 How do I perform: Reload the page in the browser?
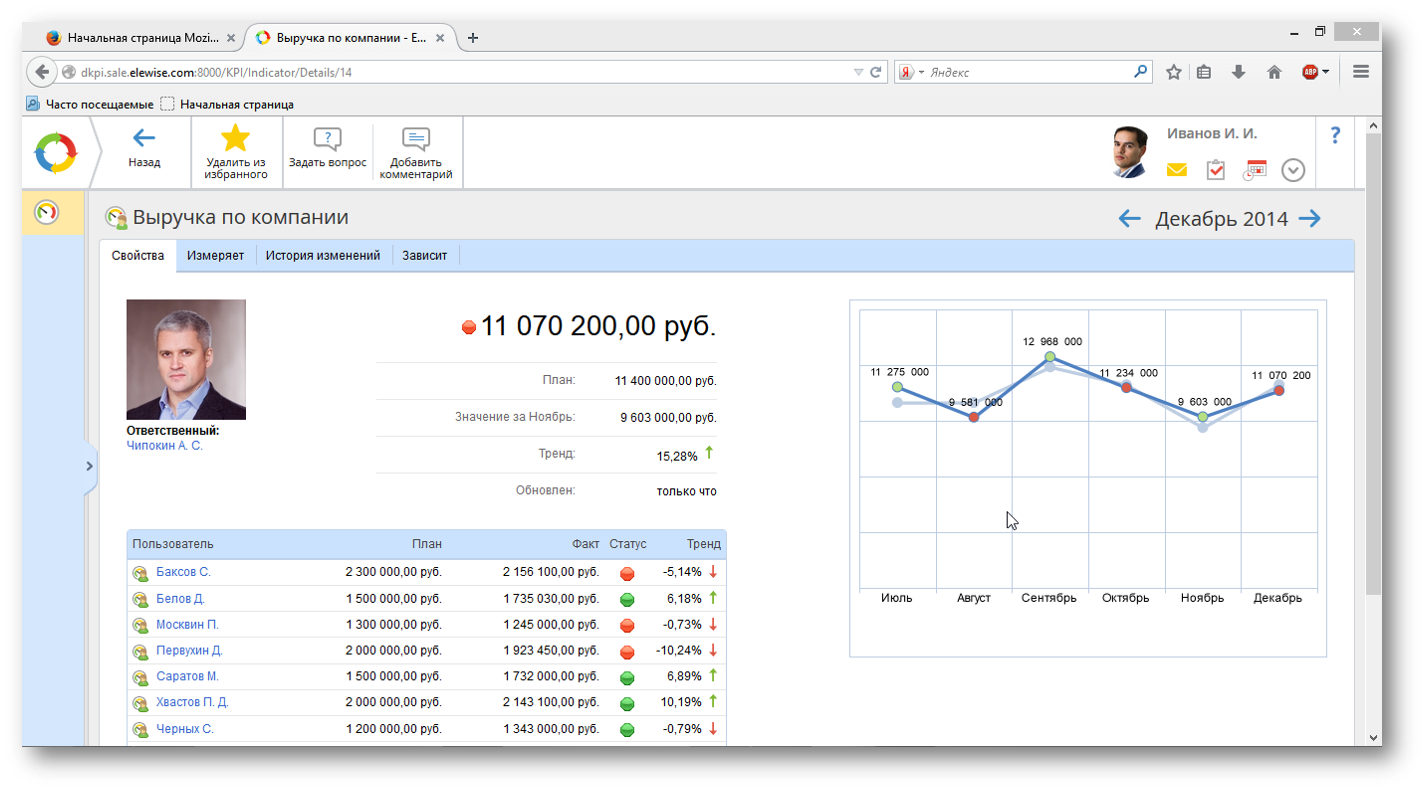point(876,72)
